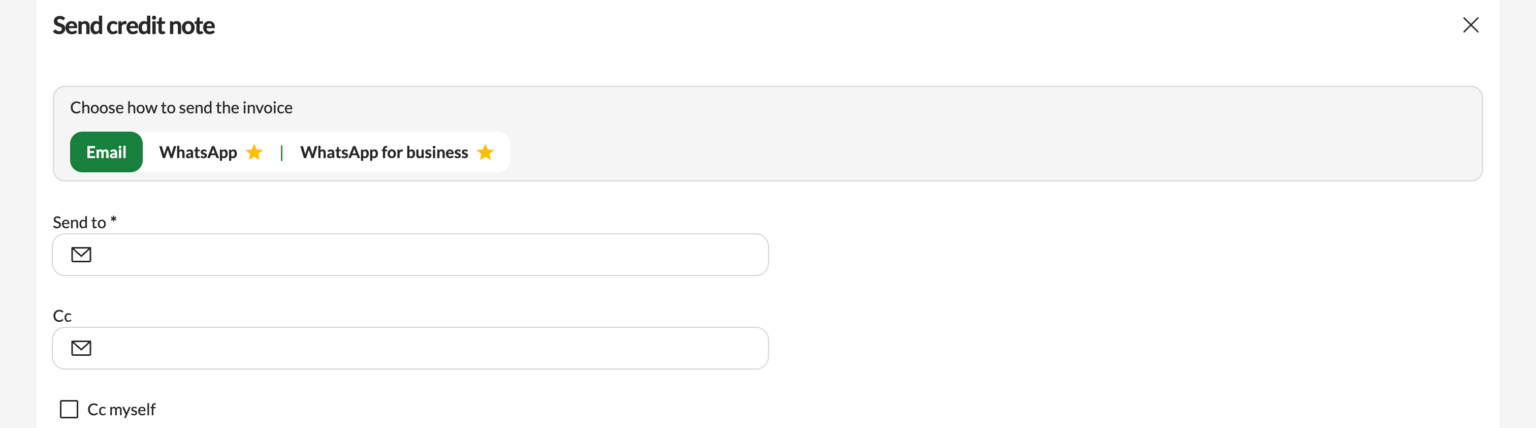Click the "Send credit note" heading
This screenshot has height=428, width=1536.
click(133, 26)
